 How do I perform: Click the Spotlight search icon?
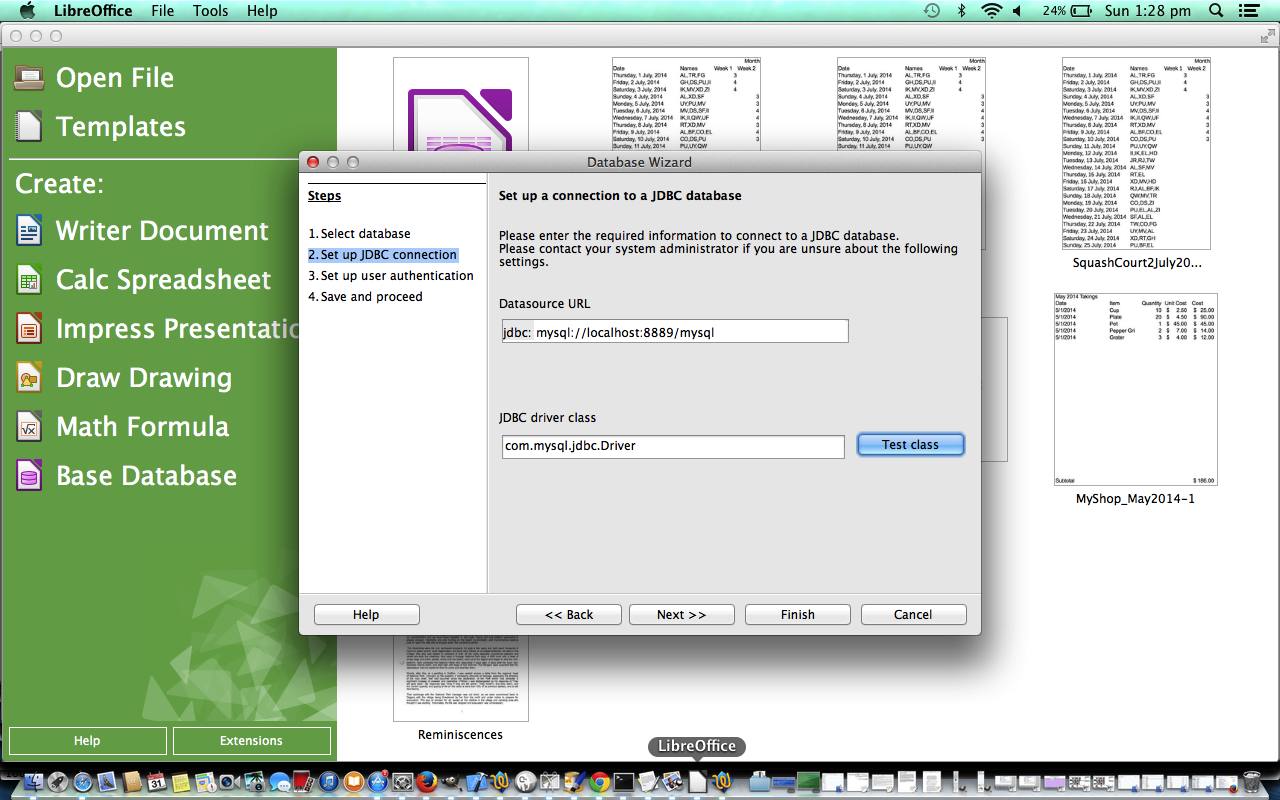[1216, 11]
